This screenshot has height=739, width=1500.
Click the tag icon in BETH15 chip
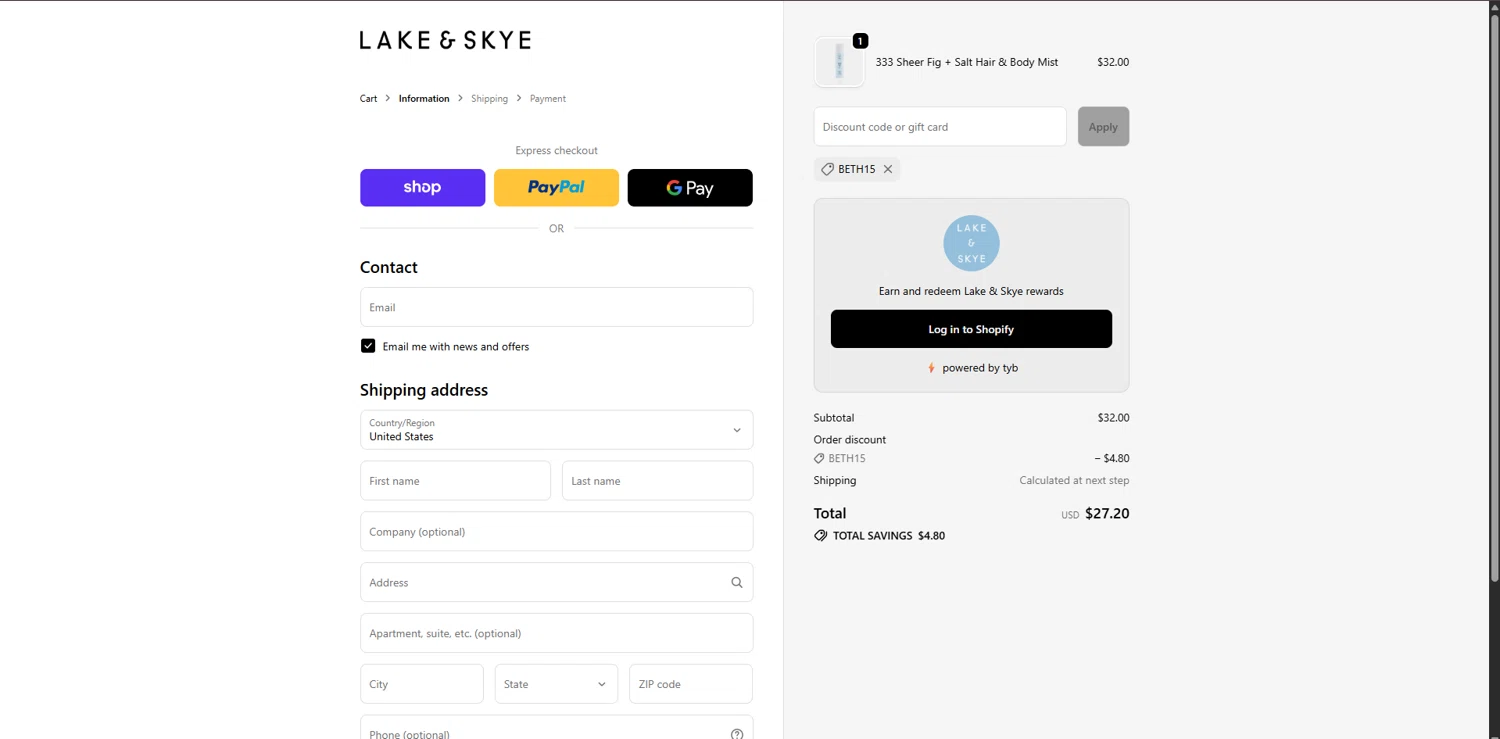coord(827,169)
